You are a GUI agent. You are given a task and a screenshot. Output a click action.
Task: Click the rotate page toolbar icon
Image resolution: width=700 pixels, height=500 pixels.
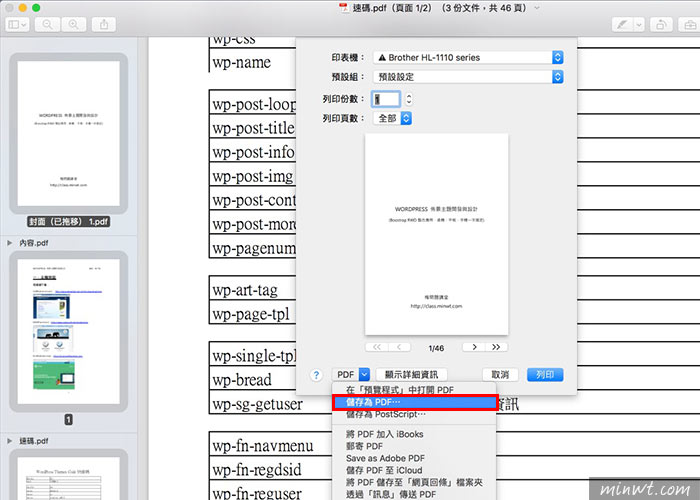661,25
